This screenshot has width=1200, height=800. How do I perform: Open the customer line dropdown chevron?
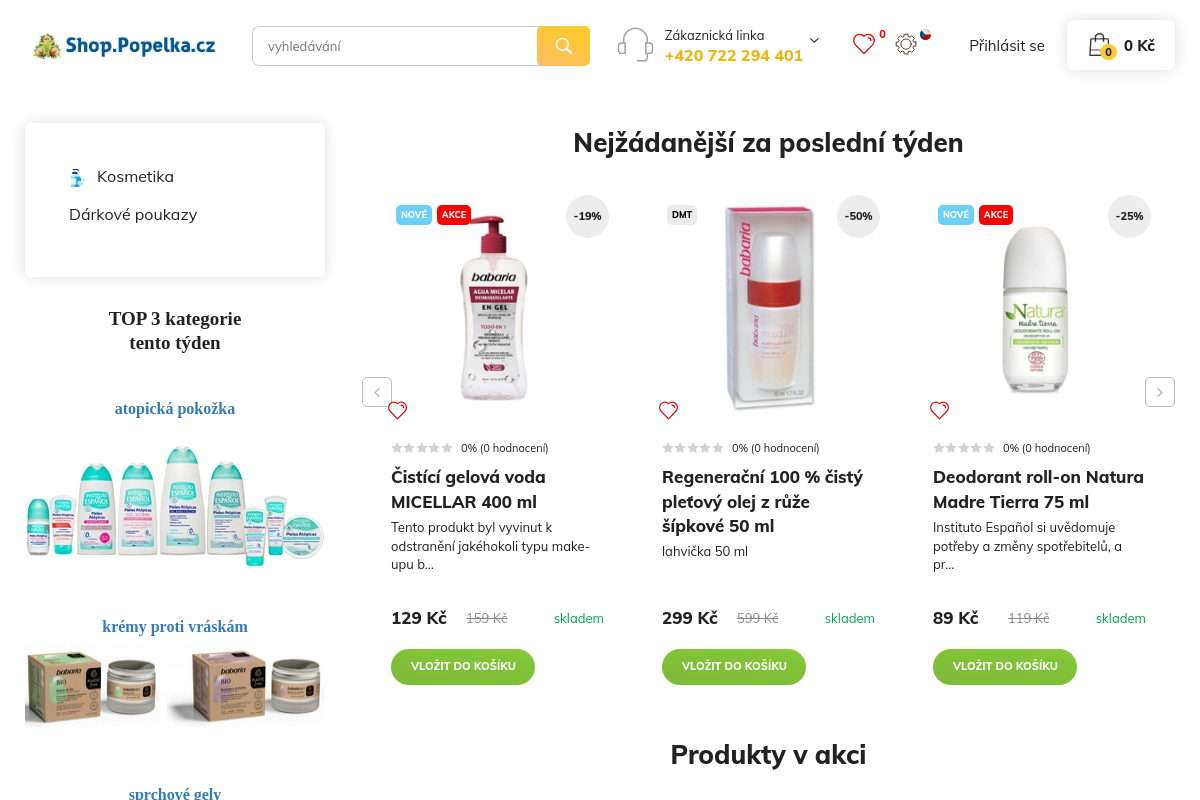point(813,40)
